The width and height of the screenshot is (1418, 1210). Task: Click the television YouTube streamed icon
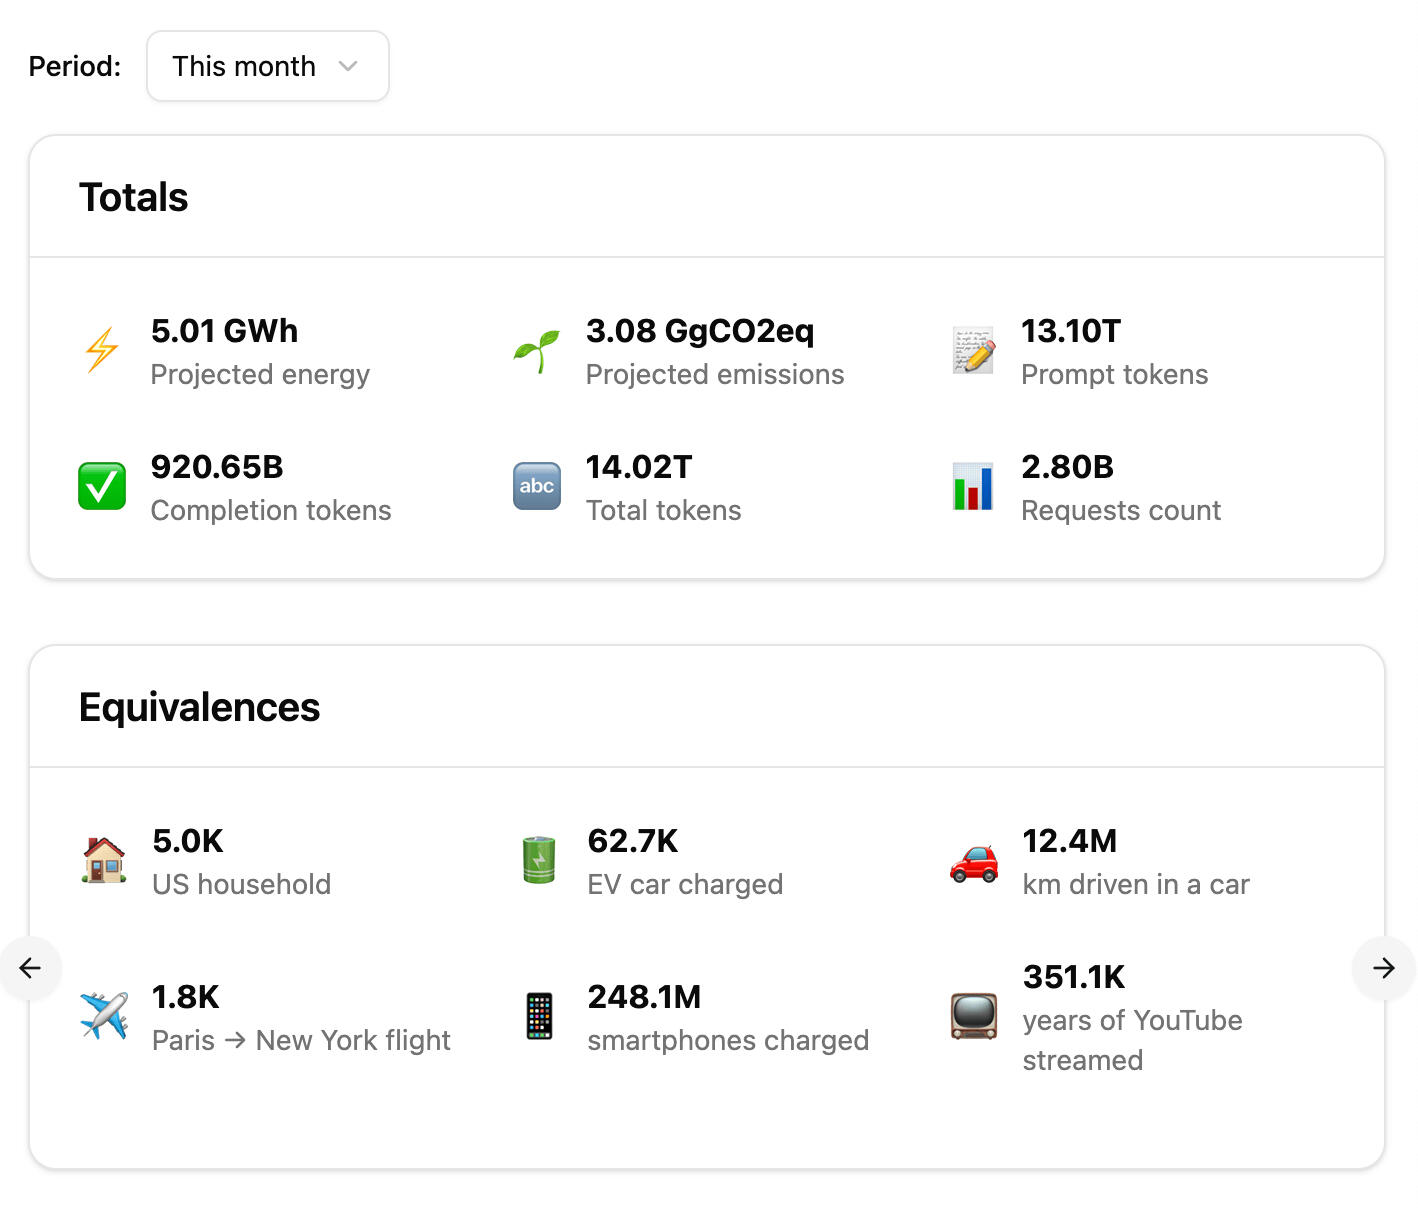[x=974, y=1016]
